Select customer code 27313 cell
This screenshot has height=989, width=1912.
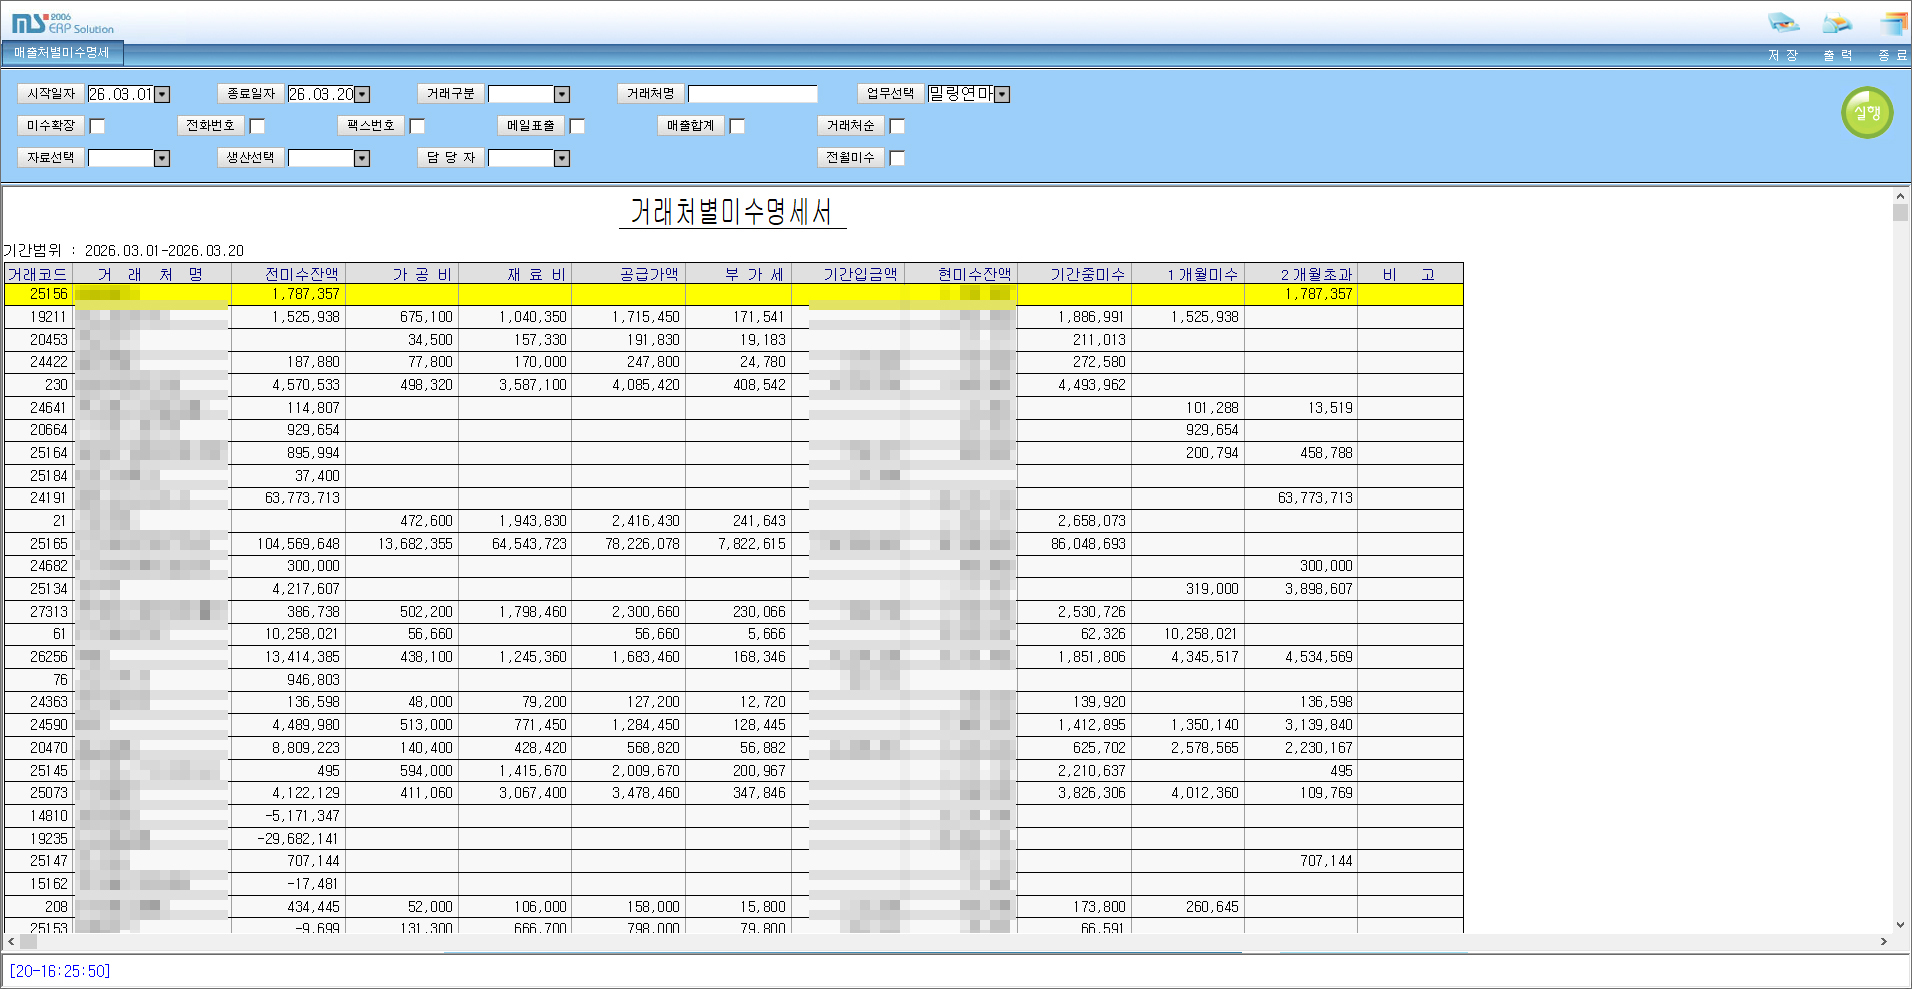pos(38,612)
